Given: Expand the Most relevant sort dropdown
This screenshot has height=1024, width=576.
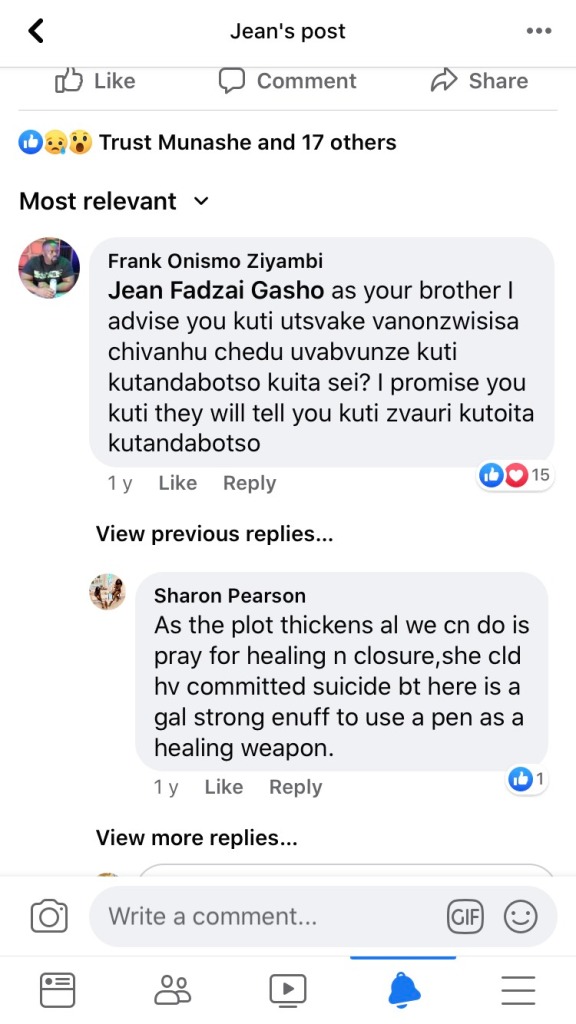Looking at the screenshot, I should (x=114, y=201).
